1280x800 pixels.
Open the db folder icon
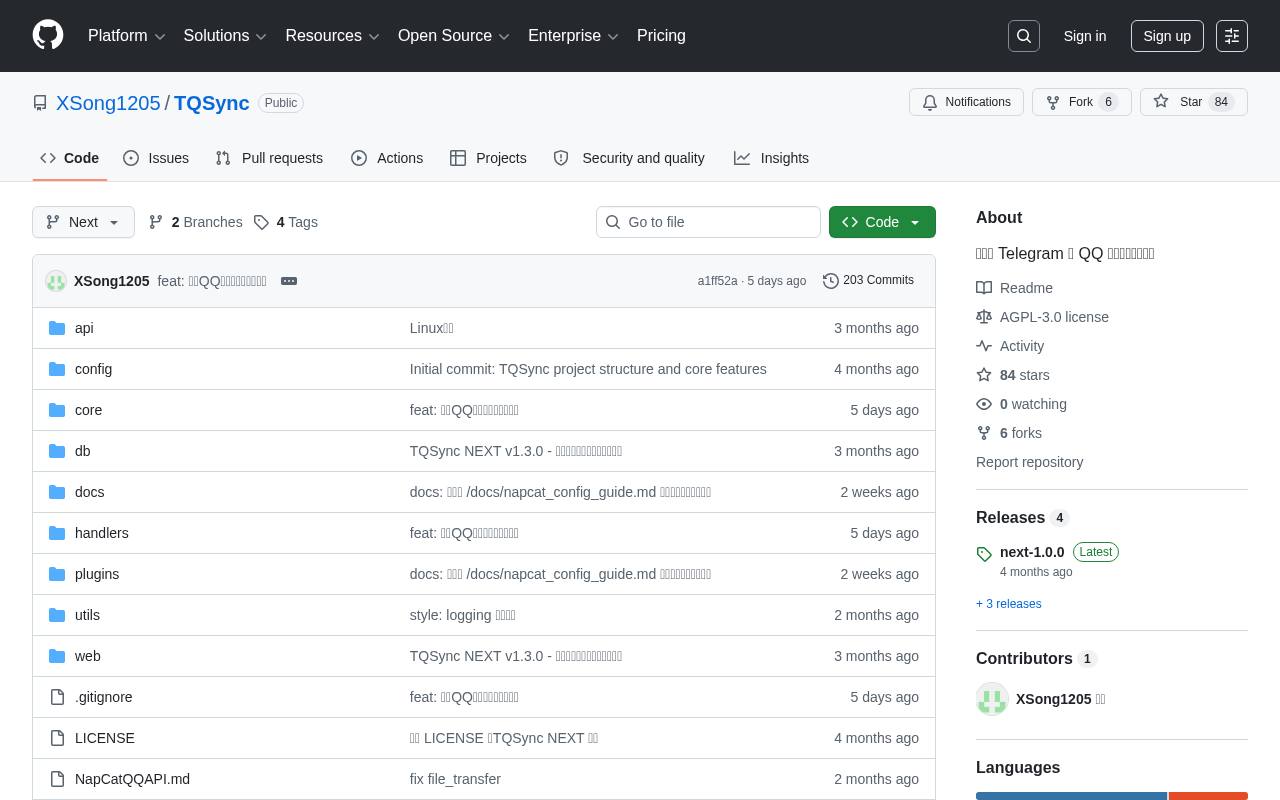pos(57,451)
